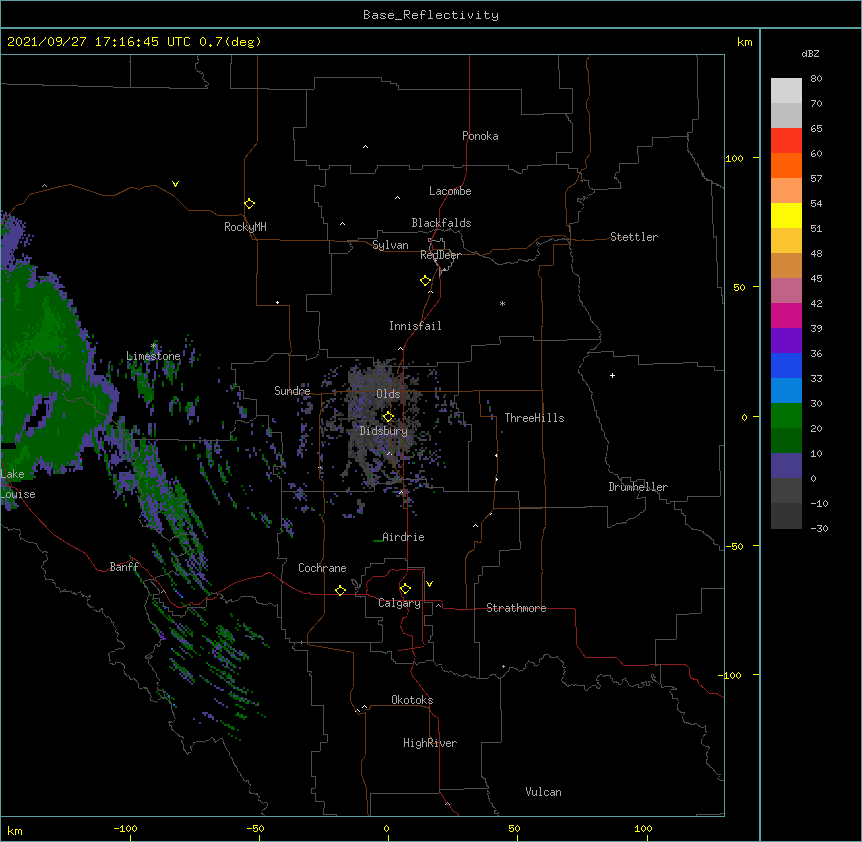Click the yellow diamond marker between Olds and Didsbury
This screenshot has width=862, height=842.
(x=388, y=417)
